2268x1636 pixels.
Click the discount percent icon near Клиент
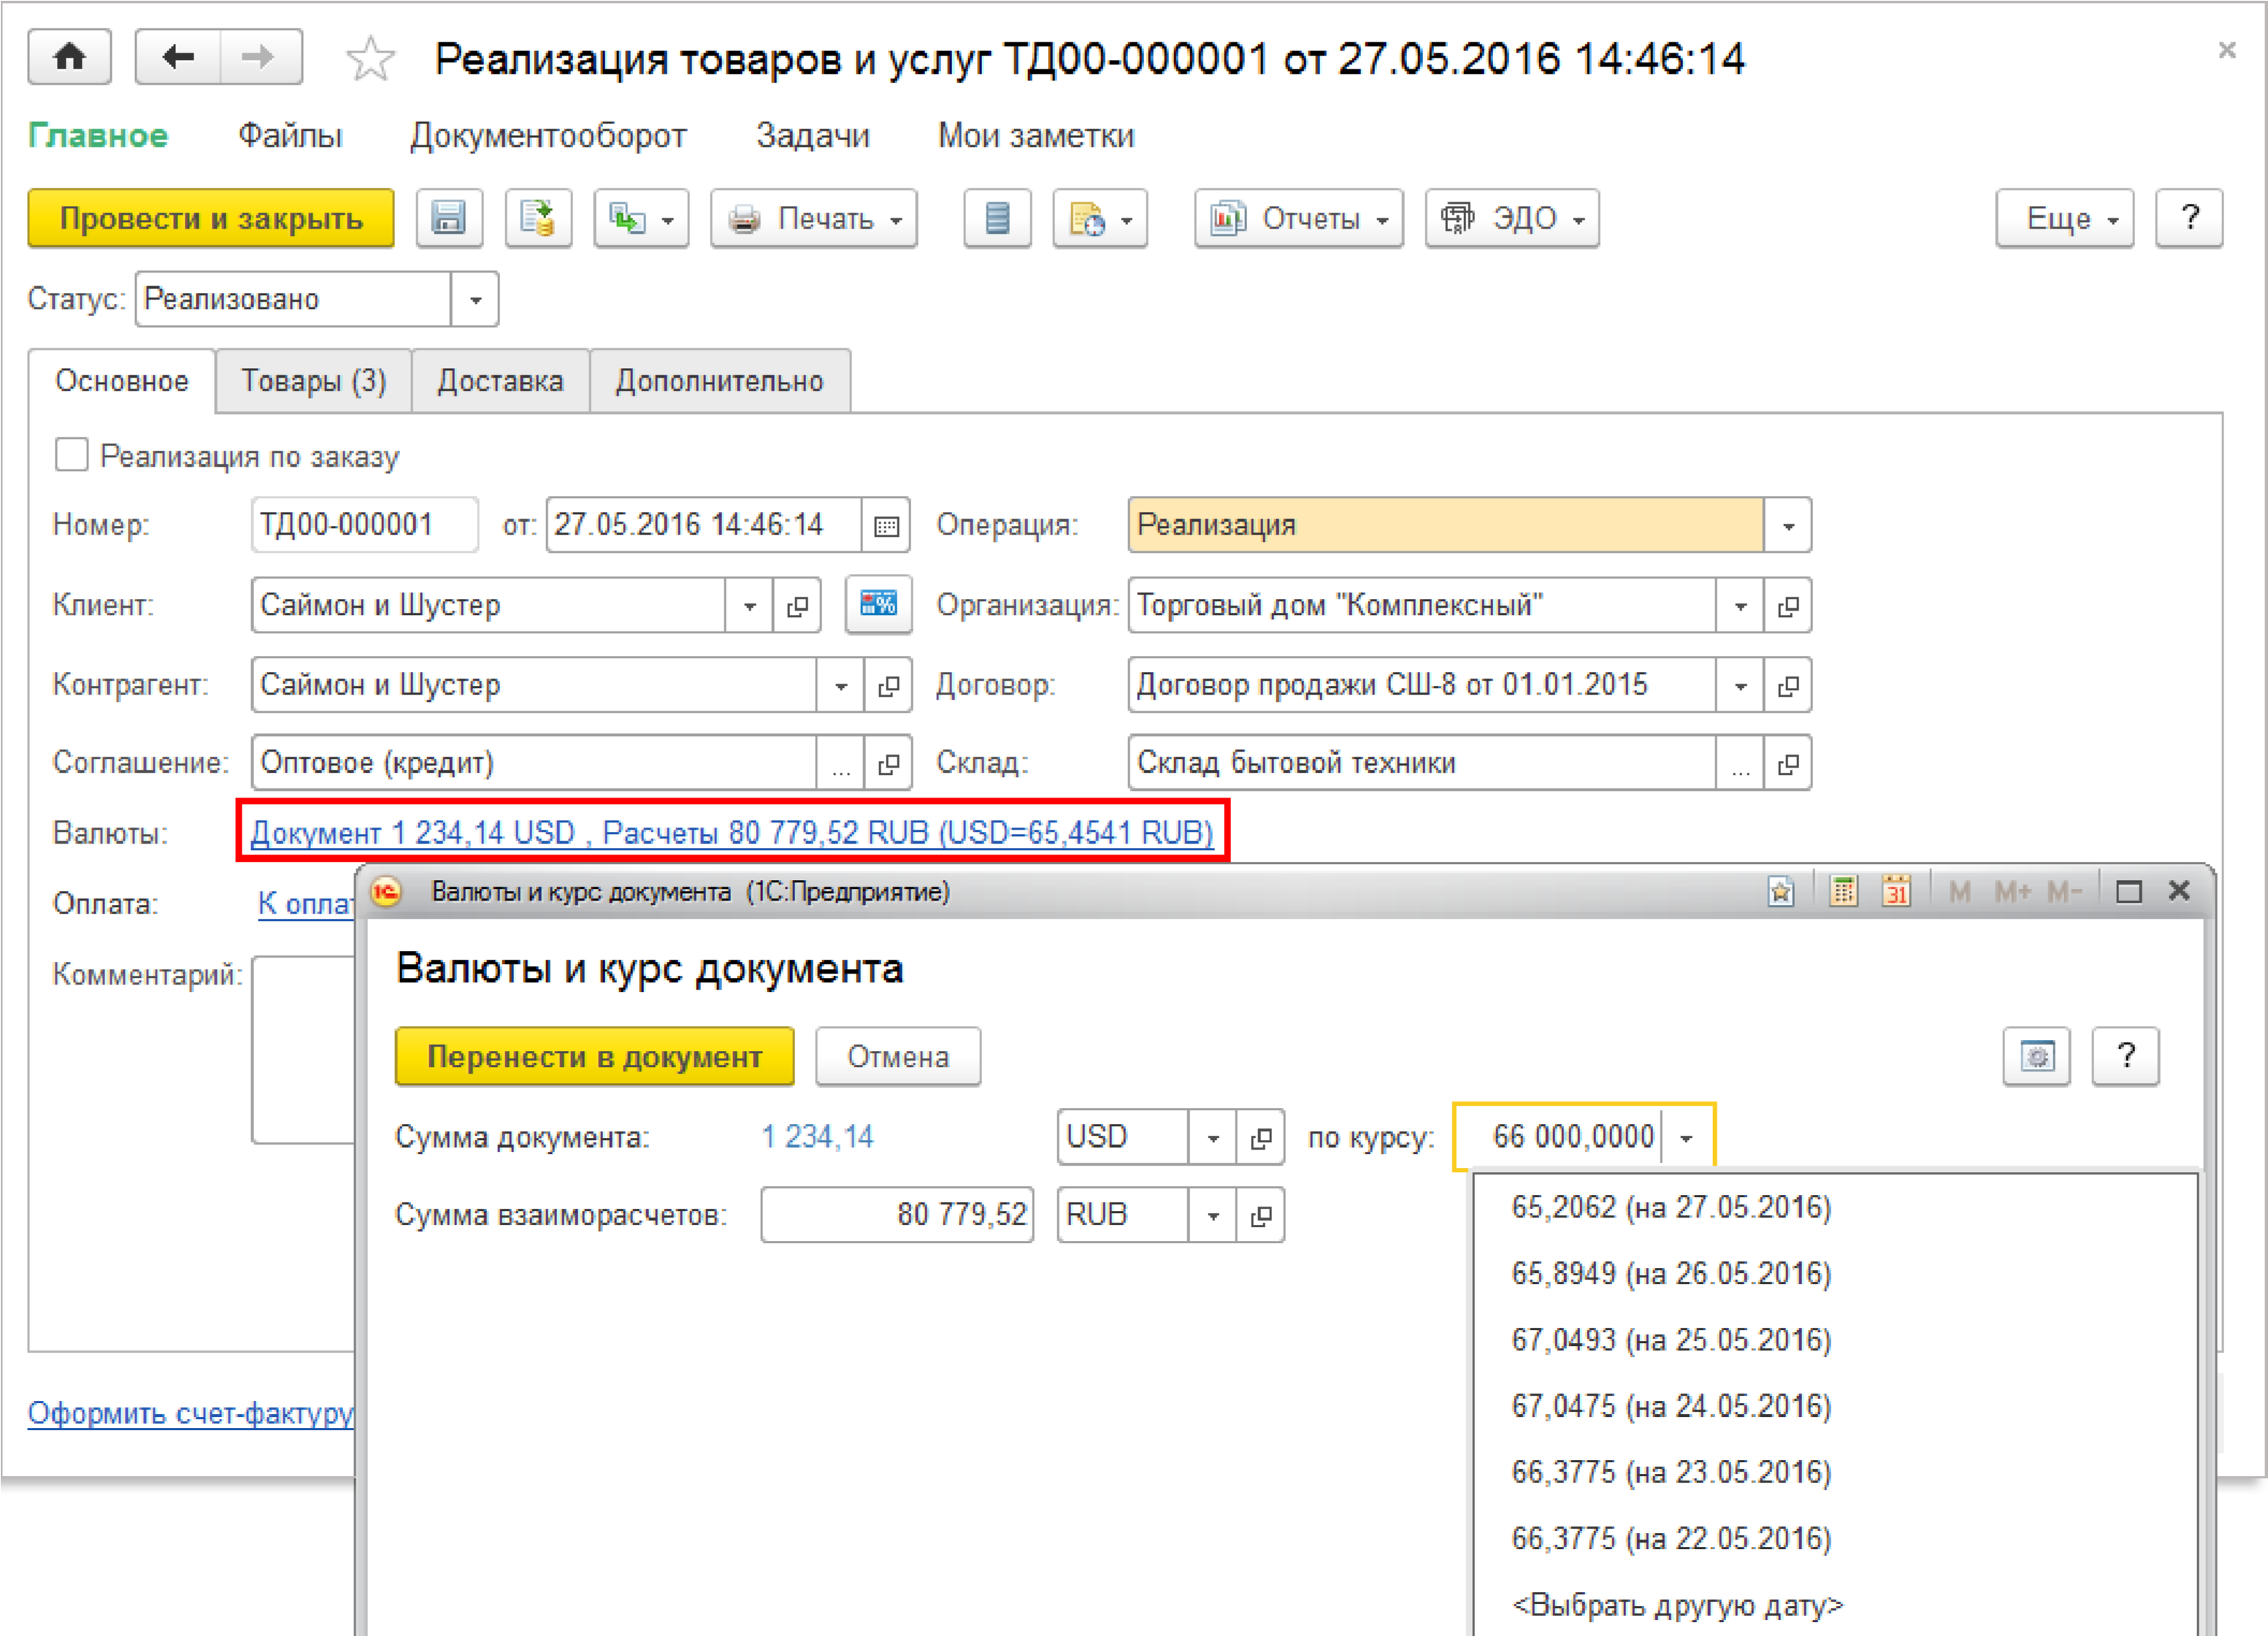pos(878,605)
